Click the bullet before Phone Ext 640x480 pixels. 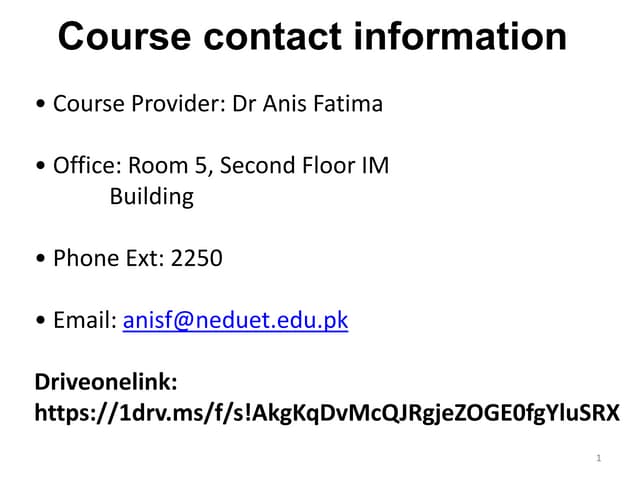click(39, 260)
